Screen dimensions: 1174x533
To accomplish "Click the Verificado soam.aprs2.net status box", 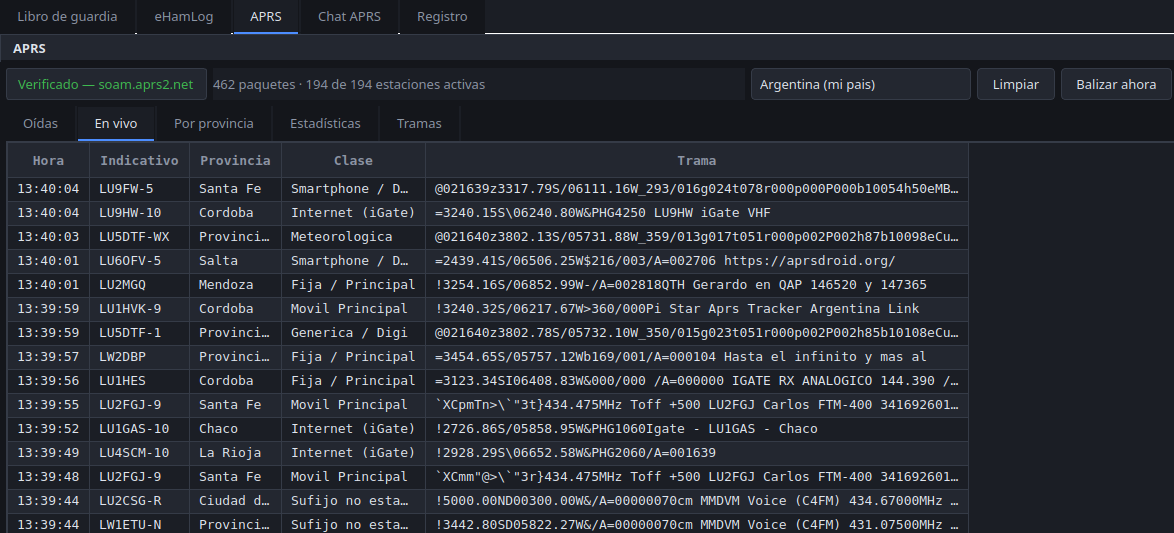I will pyautogui.click(x=106, y=85).
